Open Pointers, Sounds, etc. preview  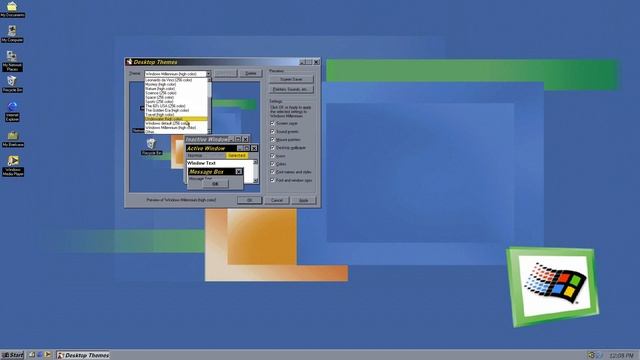[291, 89]
